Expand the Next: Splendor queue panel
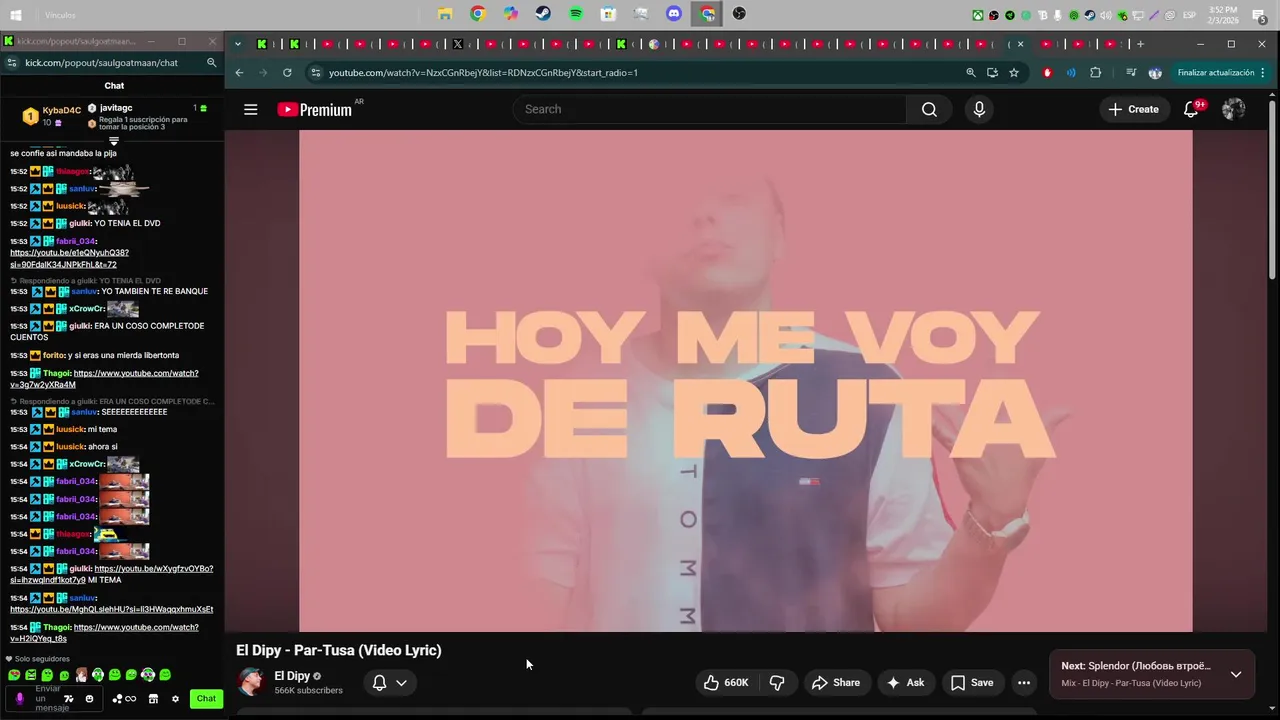 1236,674
